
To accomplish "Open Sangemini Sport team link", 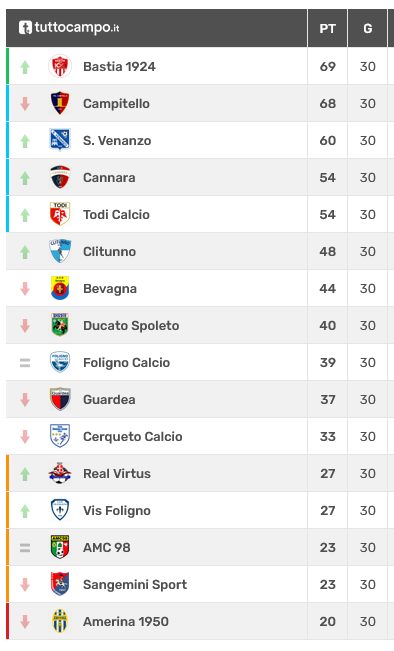I will tap(135, 585).
